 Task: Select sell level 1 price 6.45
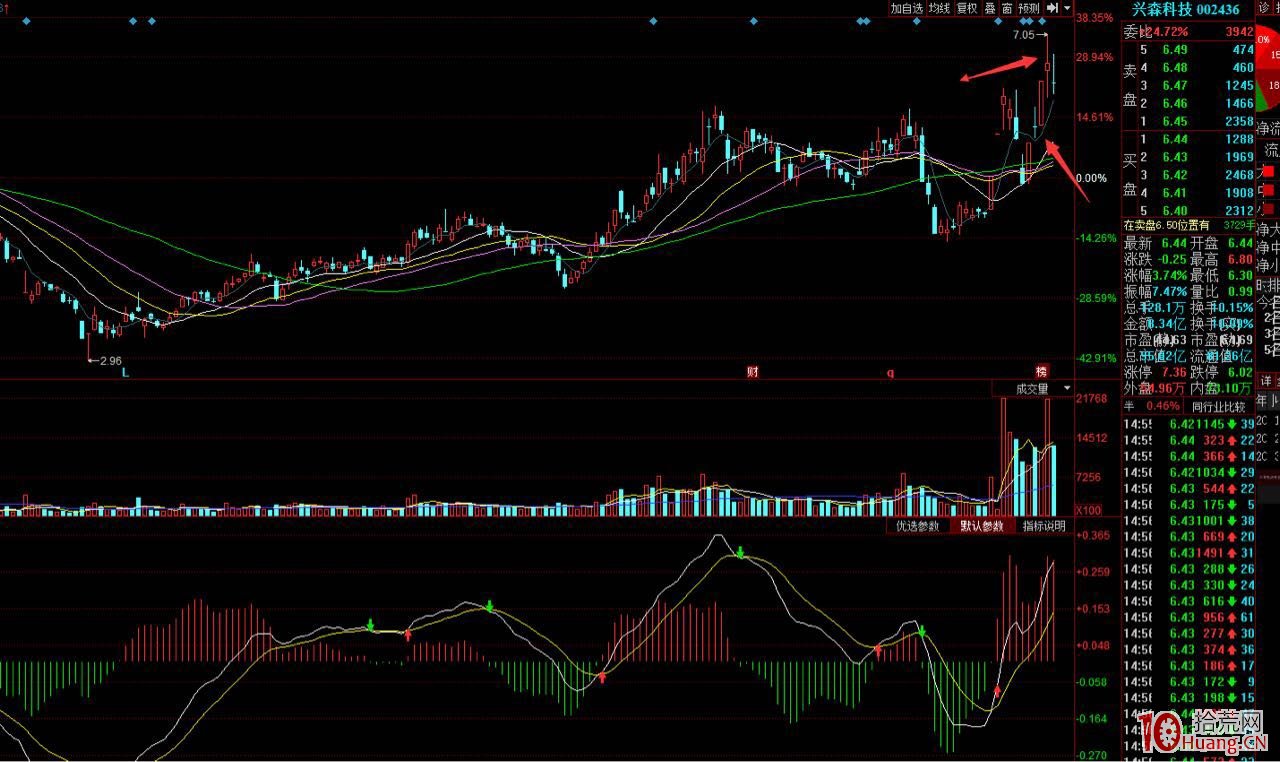[x=1175, y=122]
